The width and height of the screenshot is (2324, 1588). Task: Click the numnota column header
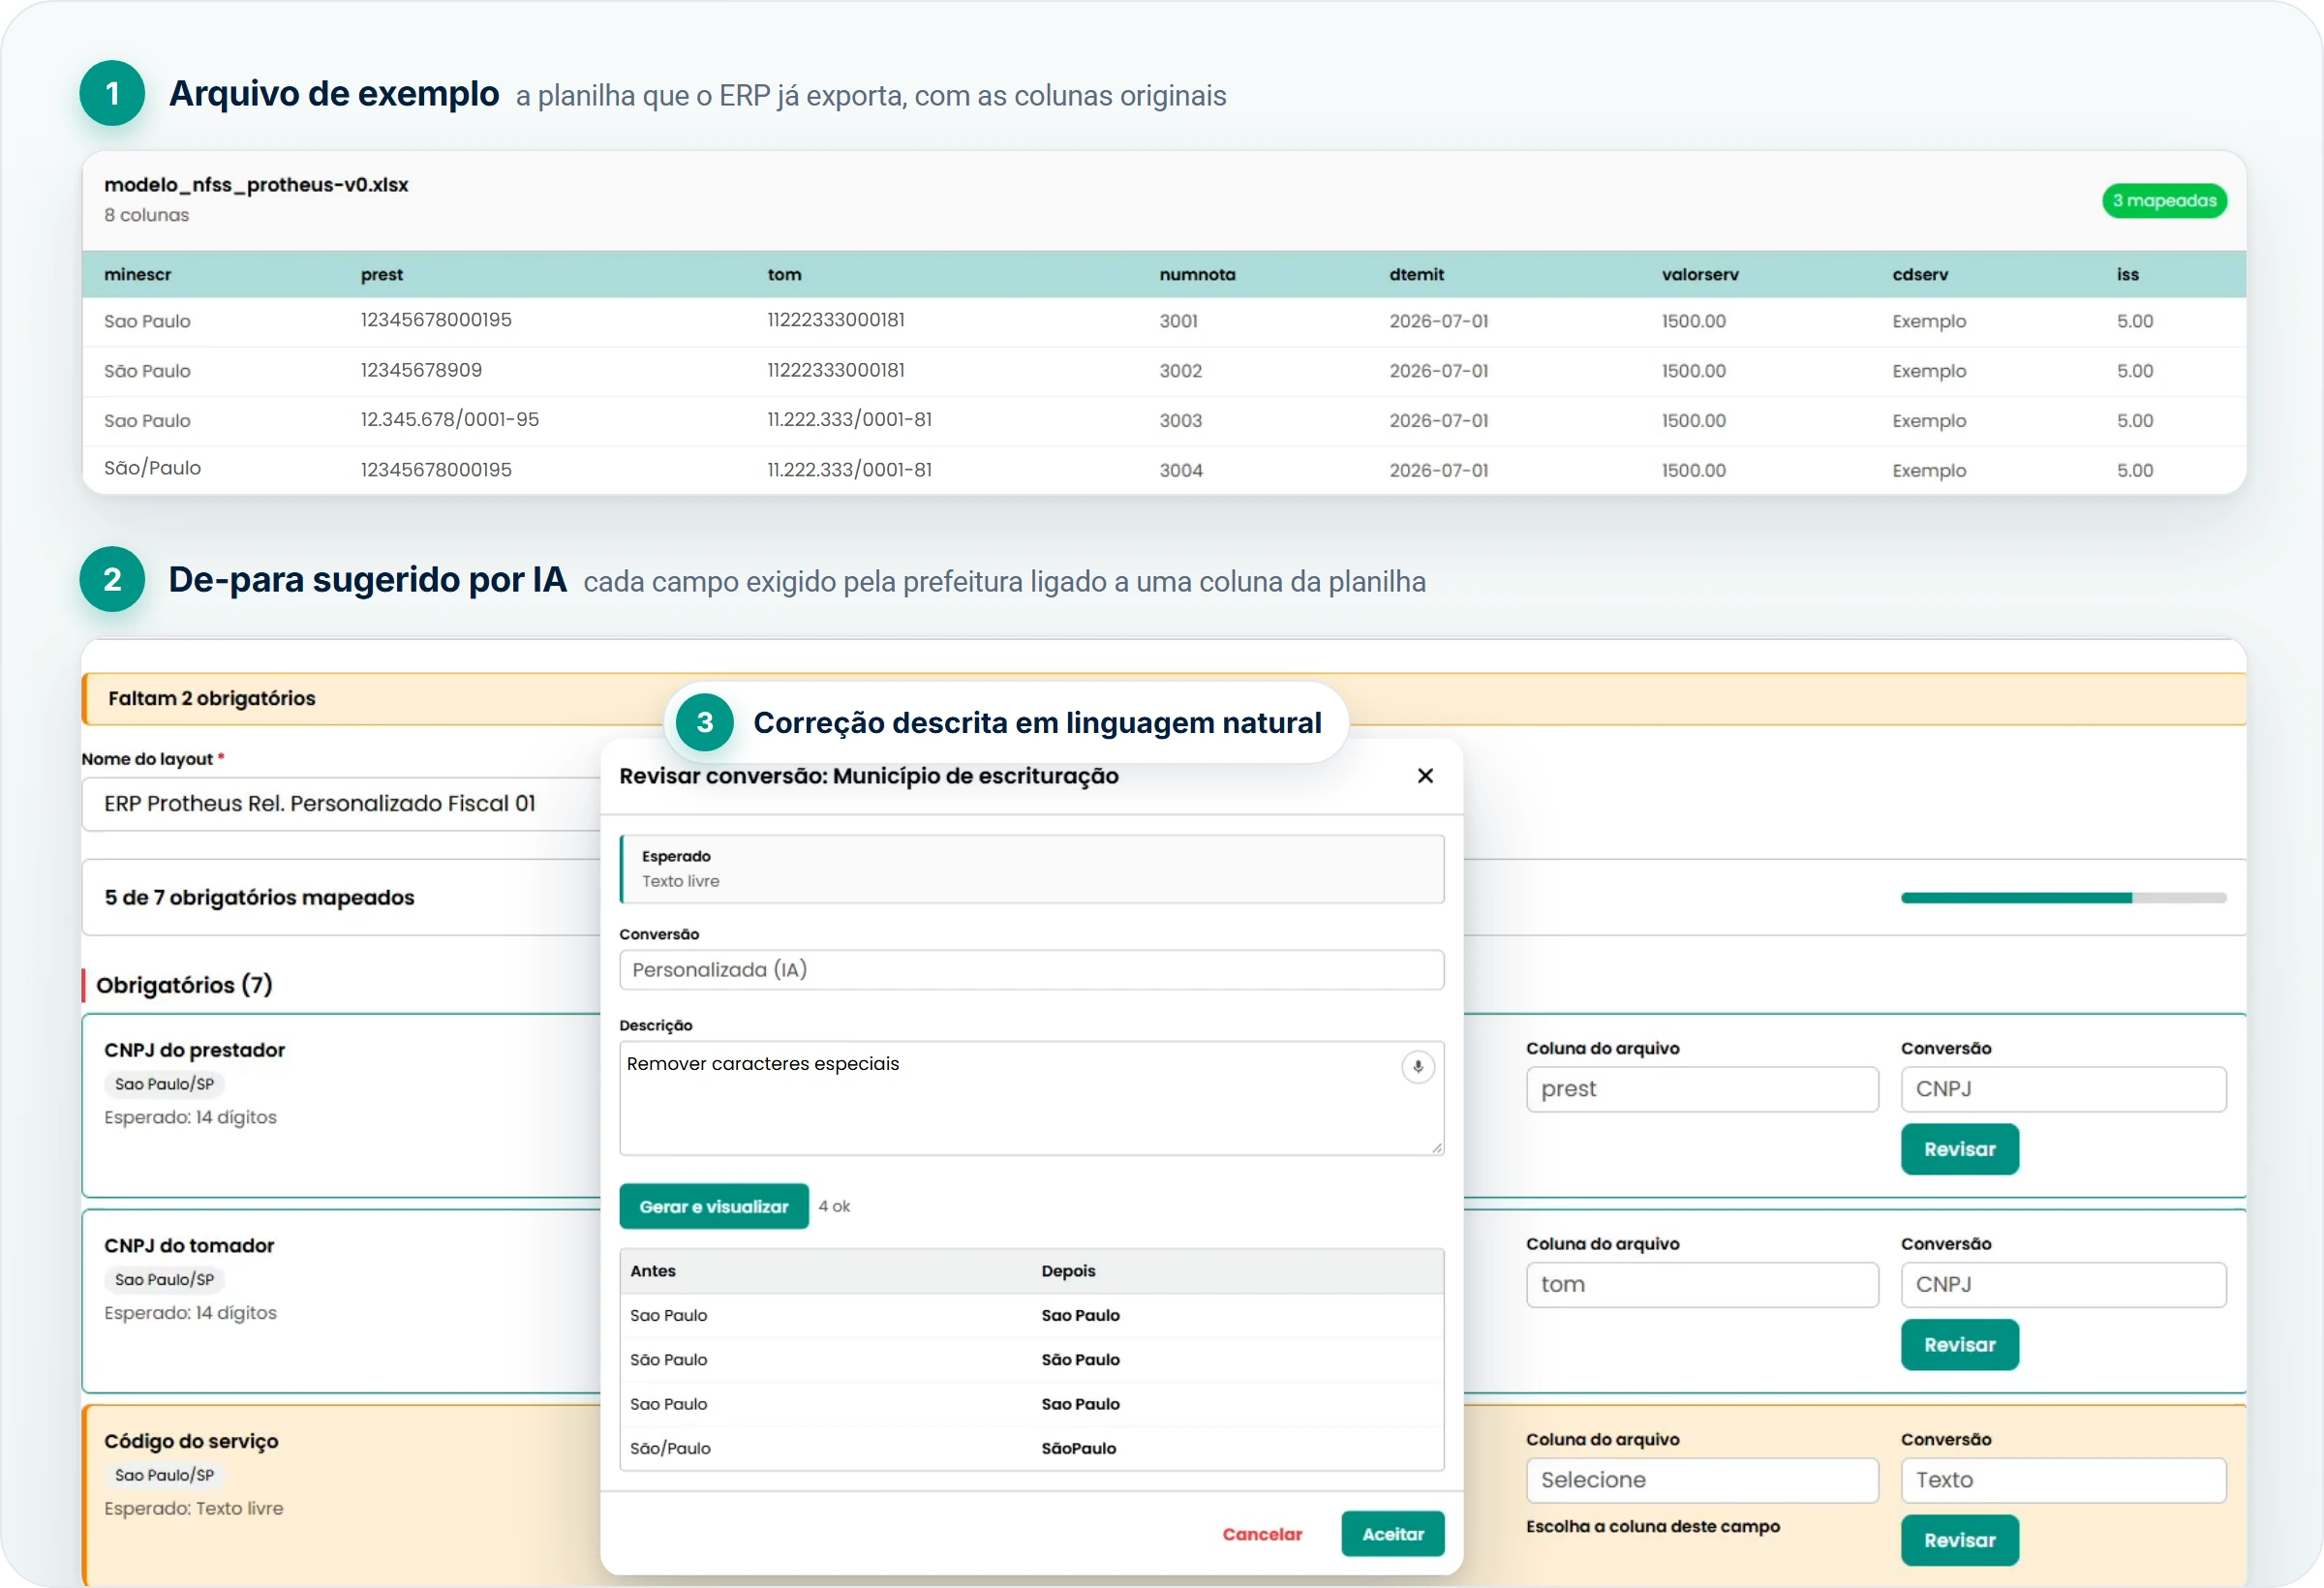[1197, 274]
